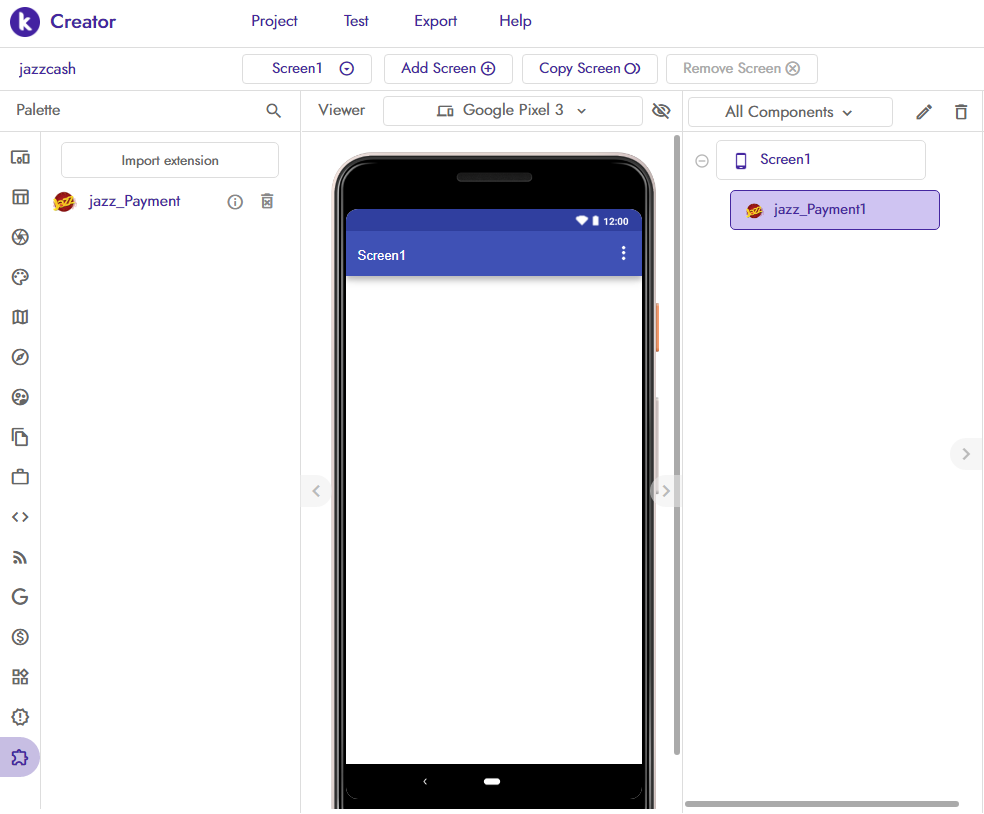The width and height of the screenshot is (984, 814).
Task: Open Connectivity palette category feed icon
Action: click(x=20, y=557)
